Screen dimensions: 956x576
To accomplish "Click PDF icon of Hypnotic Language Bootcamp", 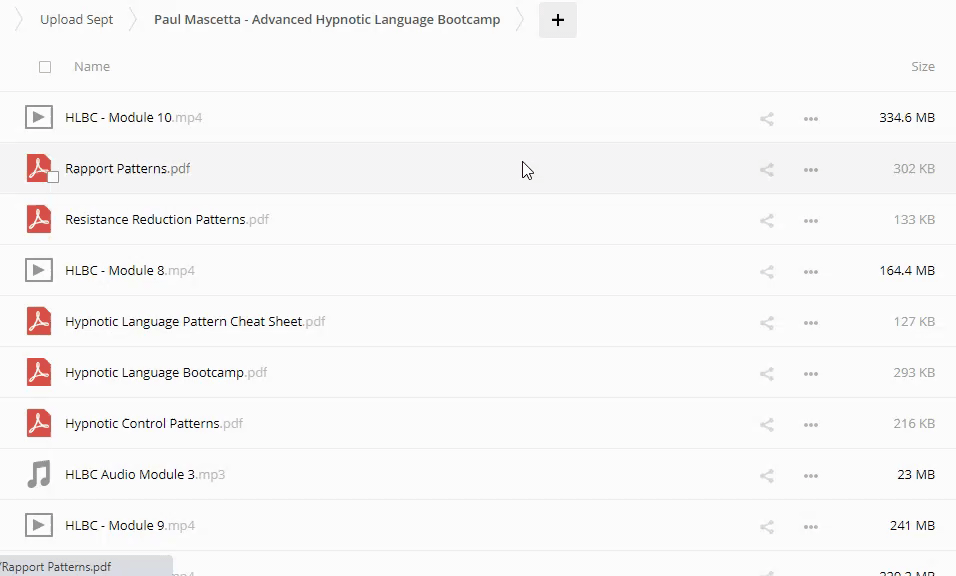I will point(39,372).
